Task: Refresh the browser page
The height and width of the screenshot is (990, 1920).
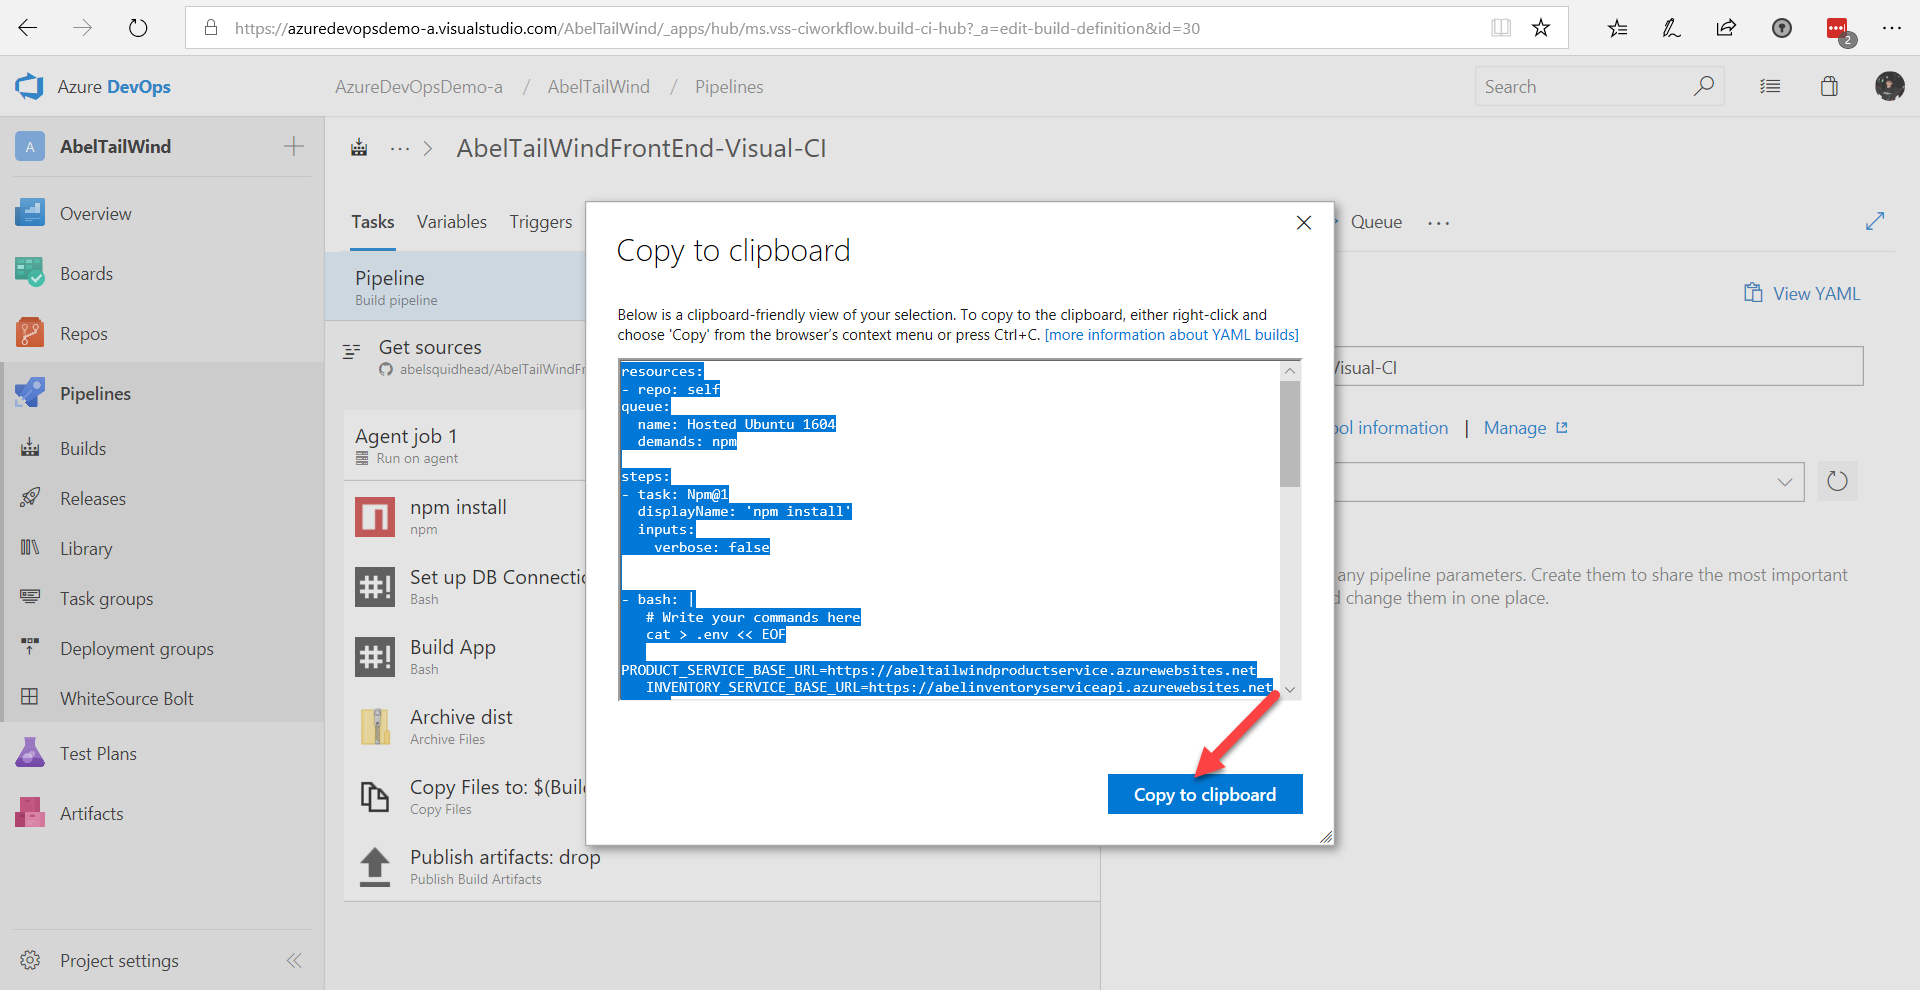Action: point(138,28)
